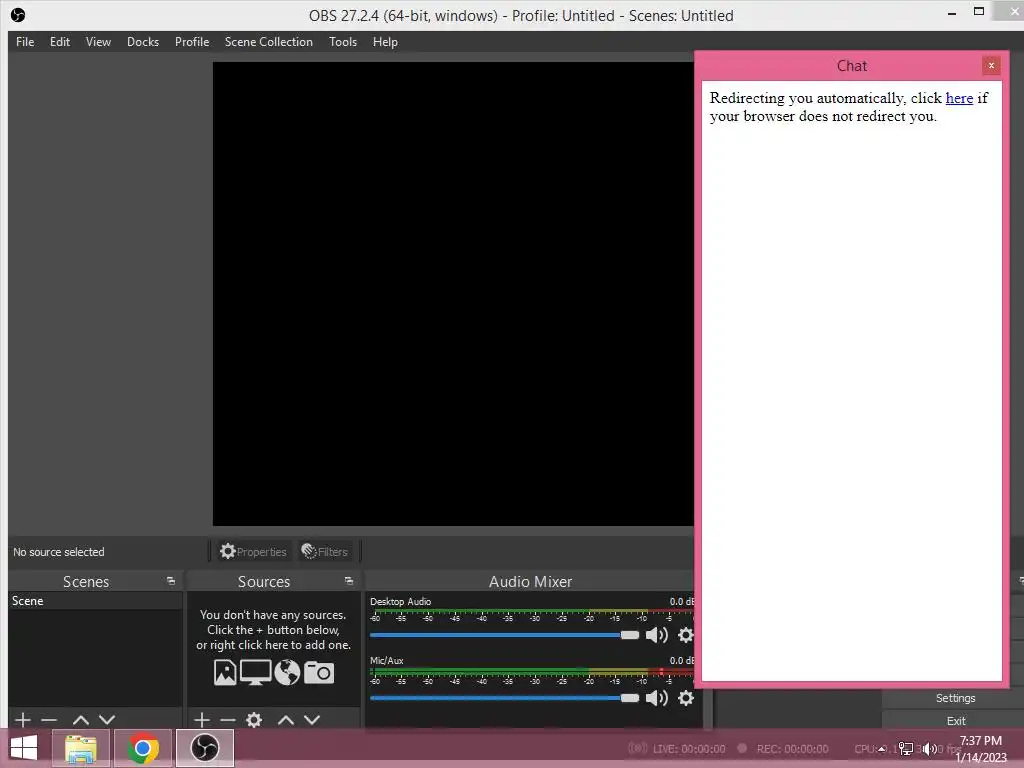Pop out the Scenes dock

(171, 581)
